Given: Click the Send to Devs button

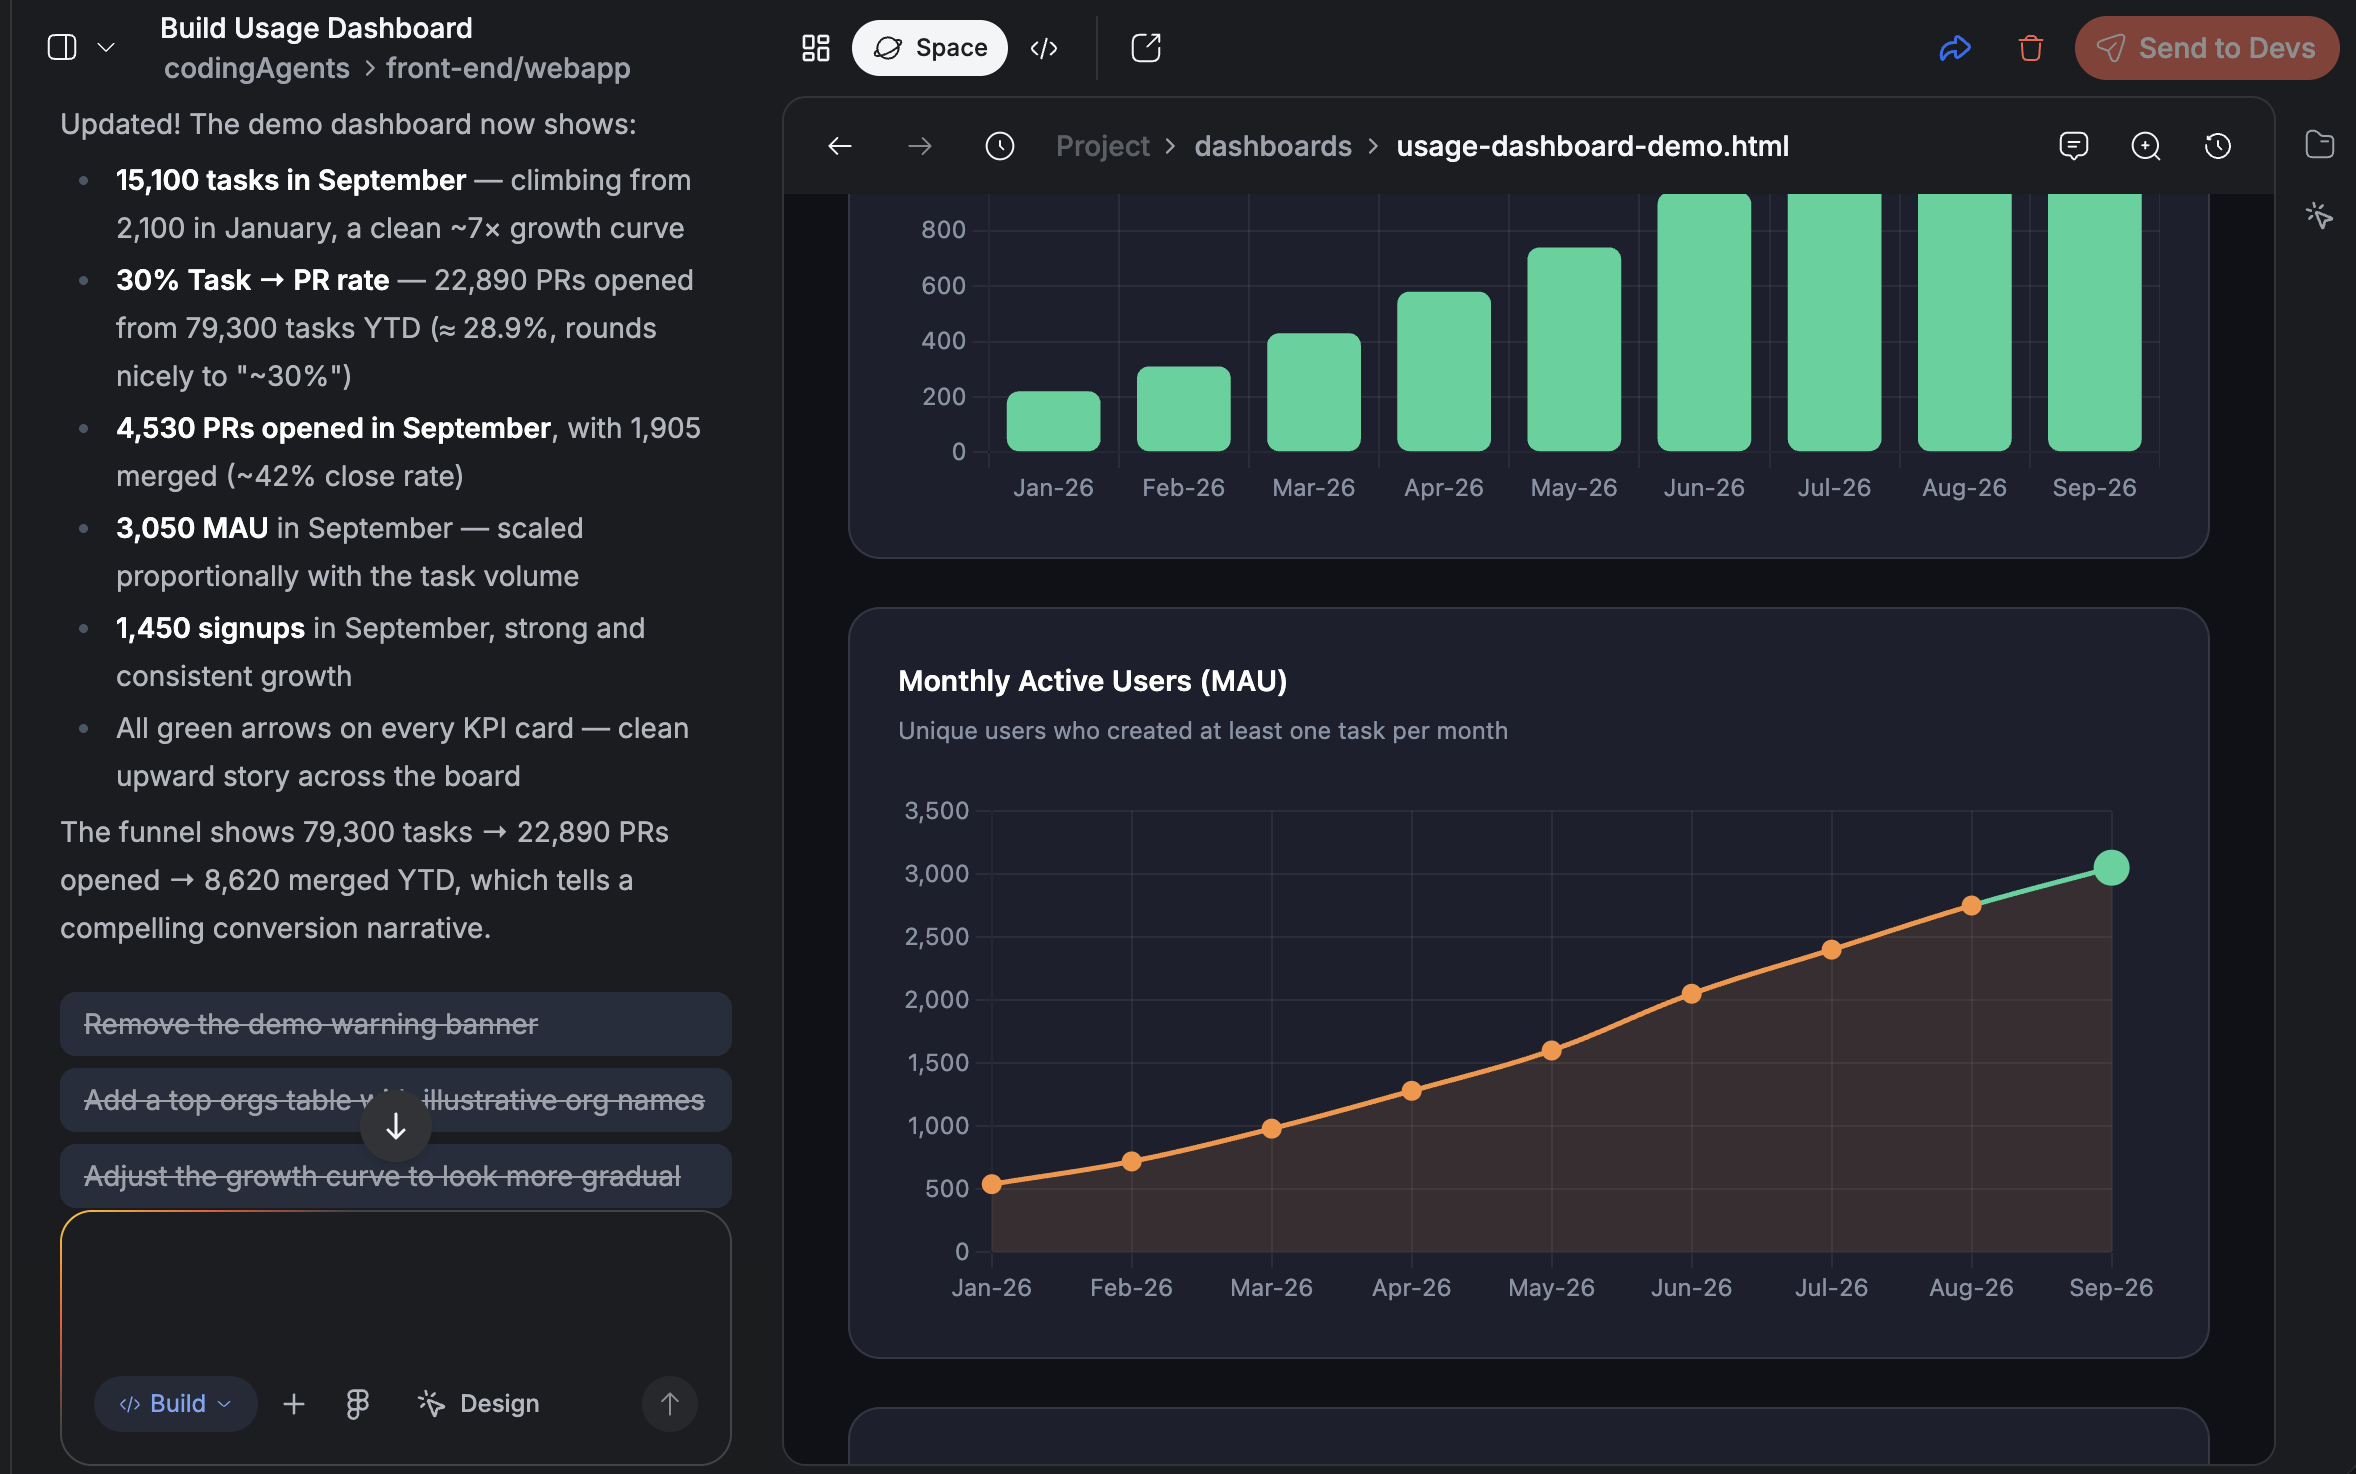Looking at the screenshot, I should [x=2207, y=47].
